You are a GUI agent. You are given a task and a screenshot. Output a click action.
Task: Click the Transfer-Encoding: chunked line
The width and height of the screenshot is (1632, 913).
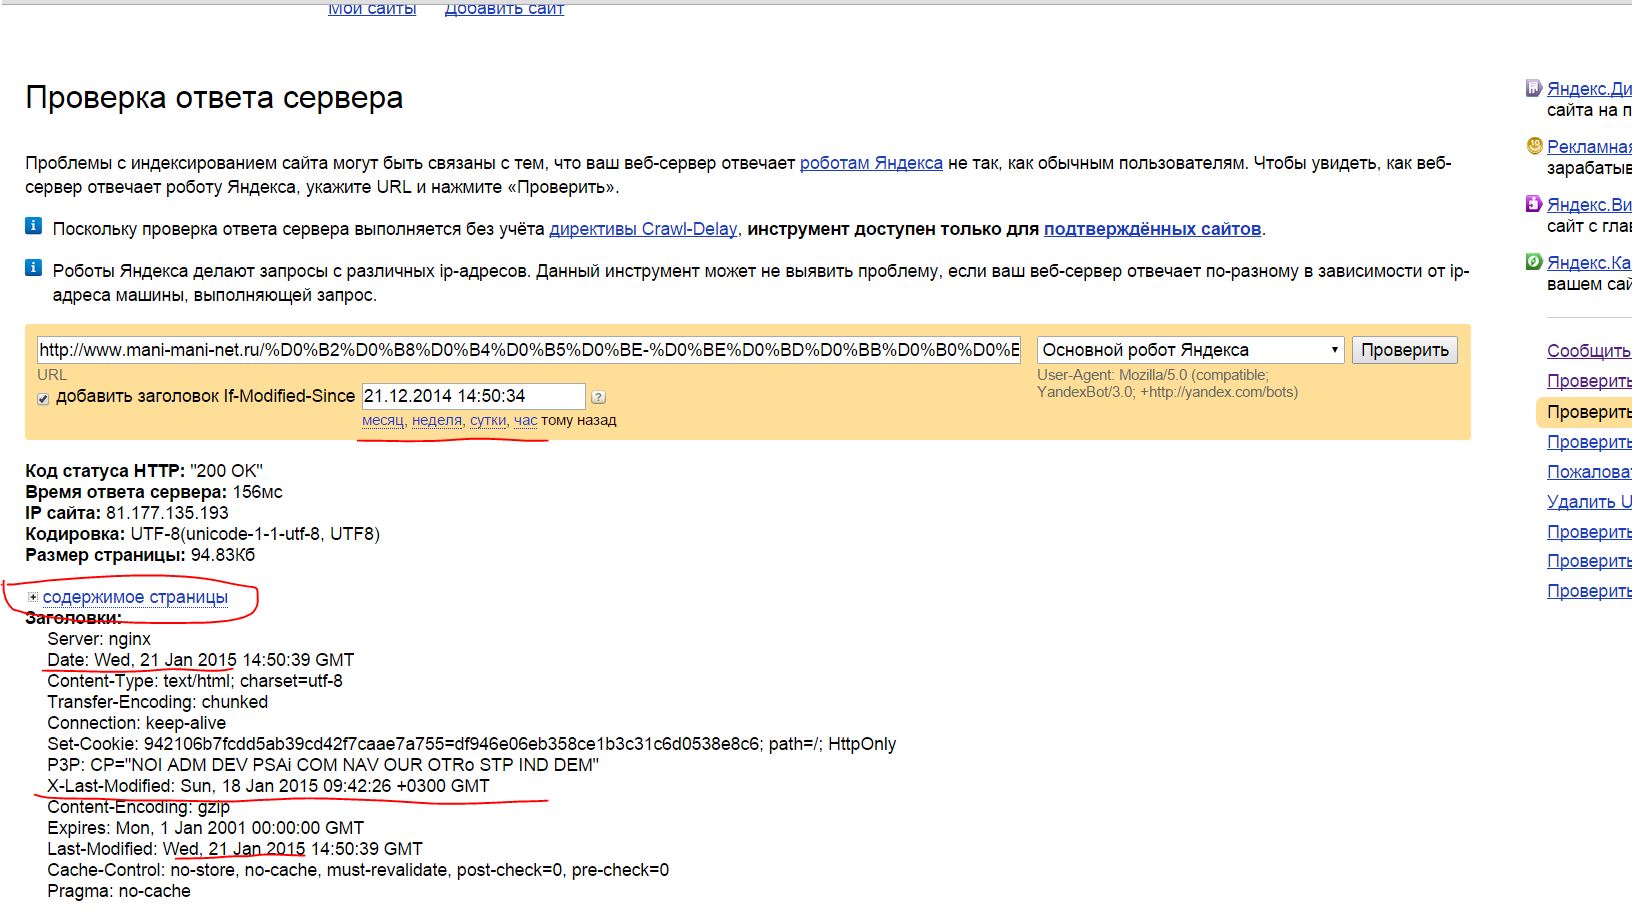pyautogui.click(x=157, y=702)
